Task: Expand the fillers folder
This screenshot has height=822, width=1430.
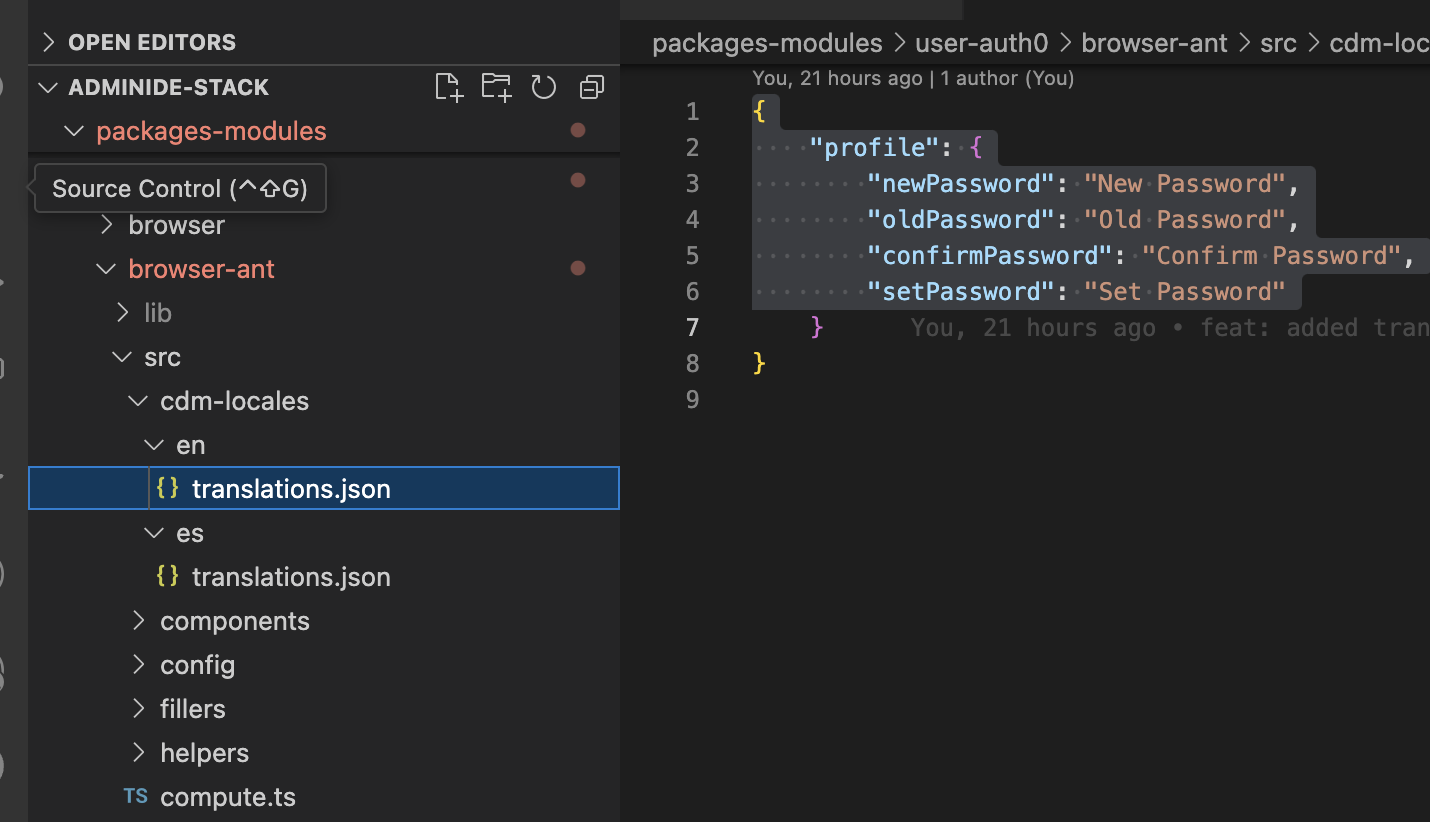Action: [139, 709]
